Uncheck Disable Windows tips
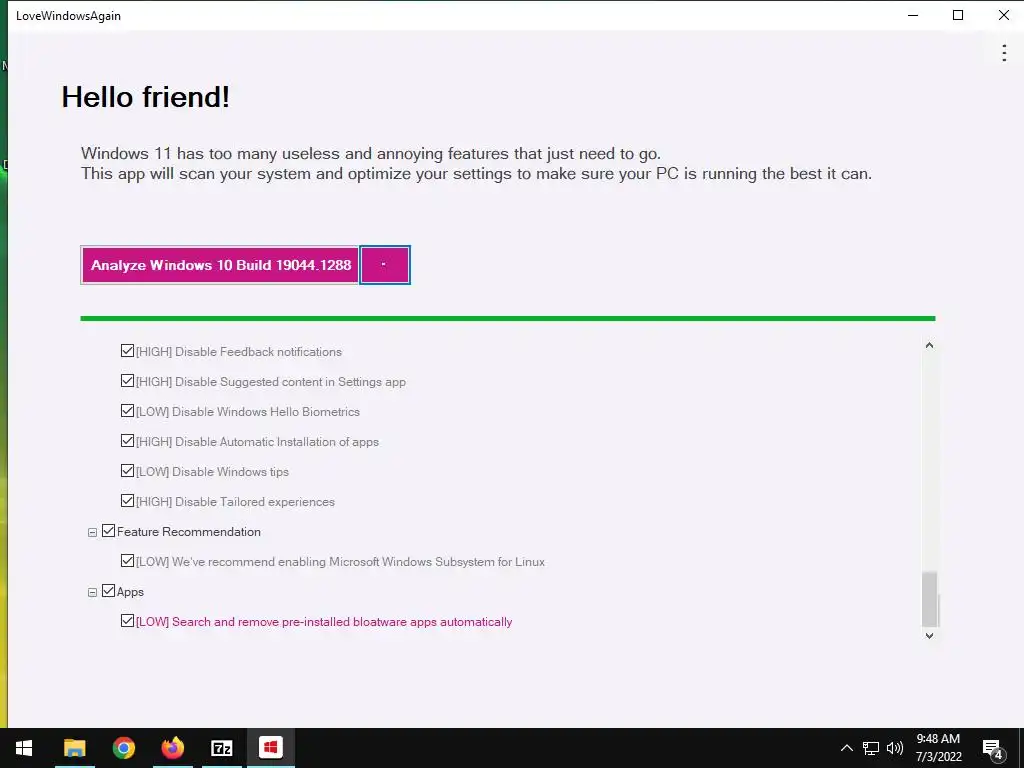The width and height of the screenshot is (1024, 768). (127, 472)
